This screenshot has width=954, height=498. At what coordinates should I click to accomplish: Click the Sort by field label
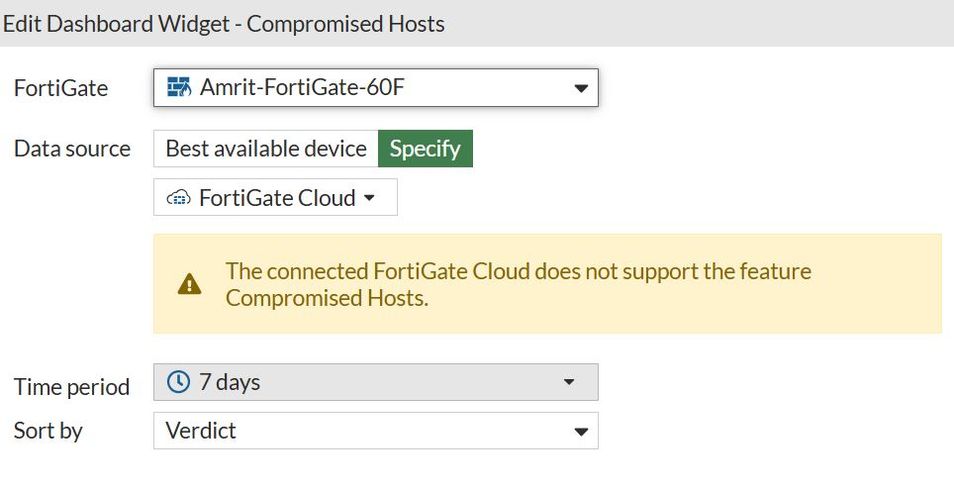tap(48, 431)
